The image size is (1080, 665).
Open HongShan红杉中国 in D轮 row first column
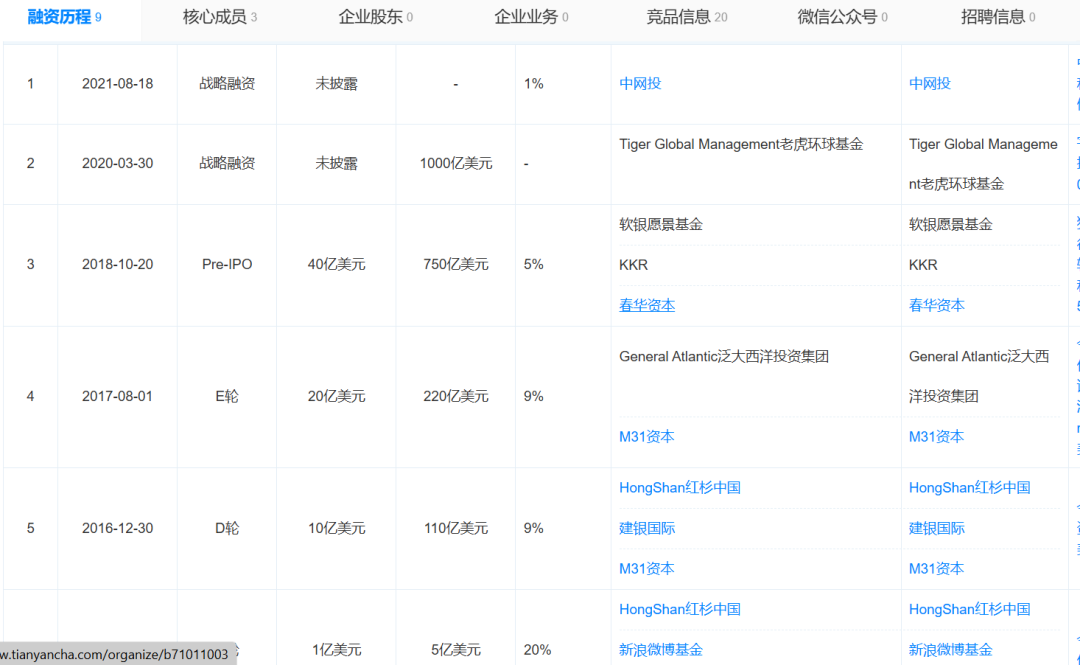(x=680, y=488)
